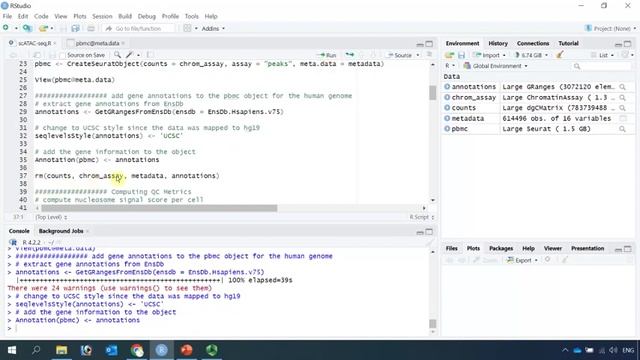640x360 pixels.
Task: Toggle Source on Save checkbox
Action: click(63, 55)
